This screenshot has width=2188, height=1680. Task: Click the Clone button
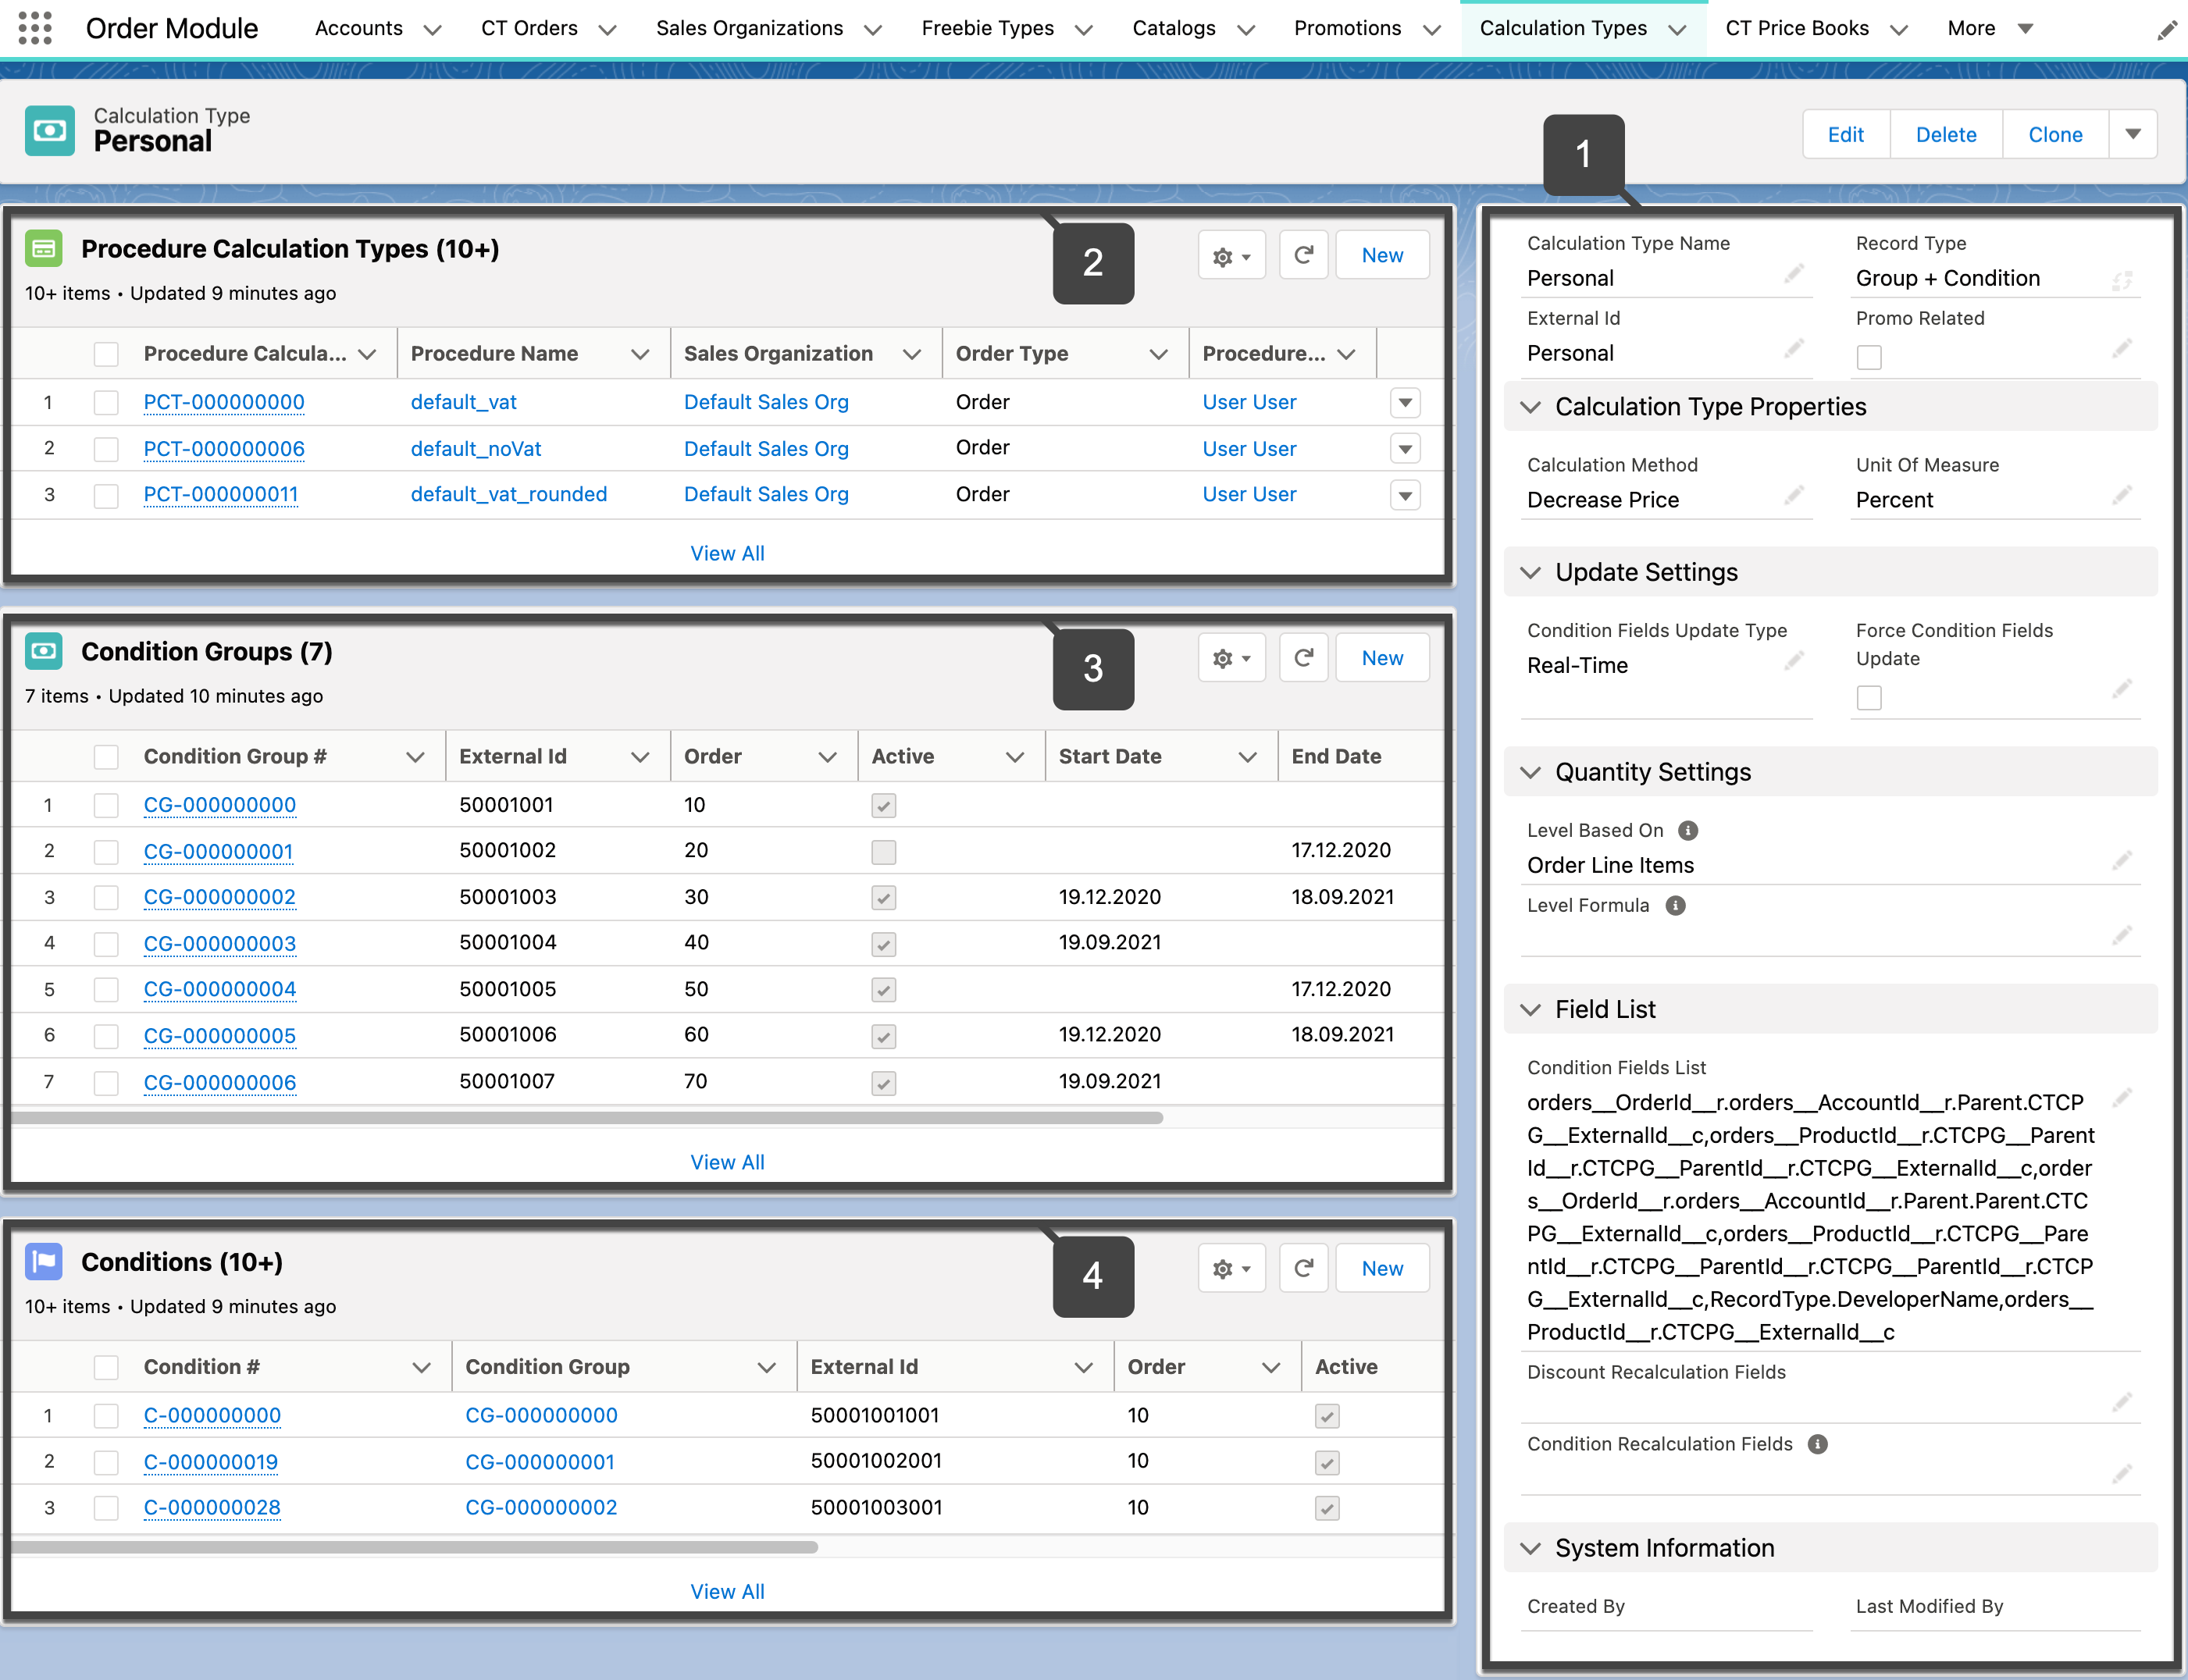tap(2055, 134)
